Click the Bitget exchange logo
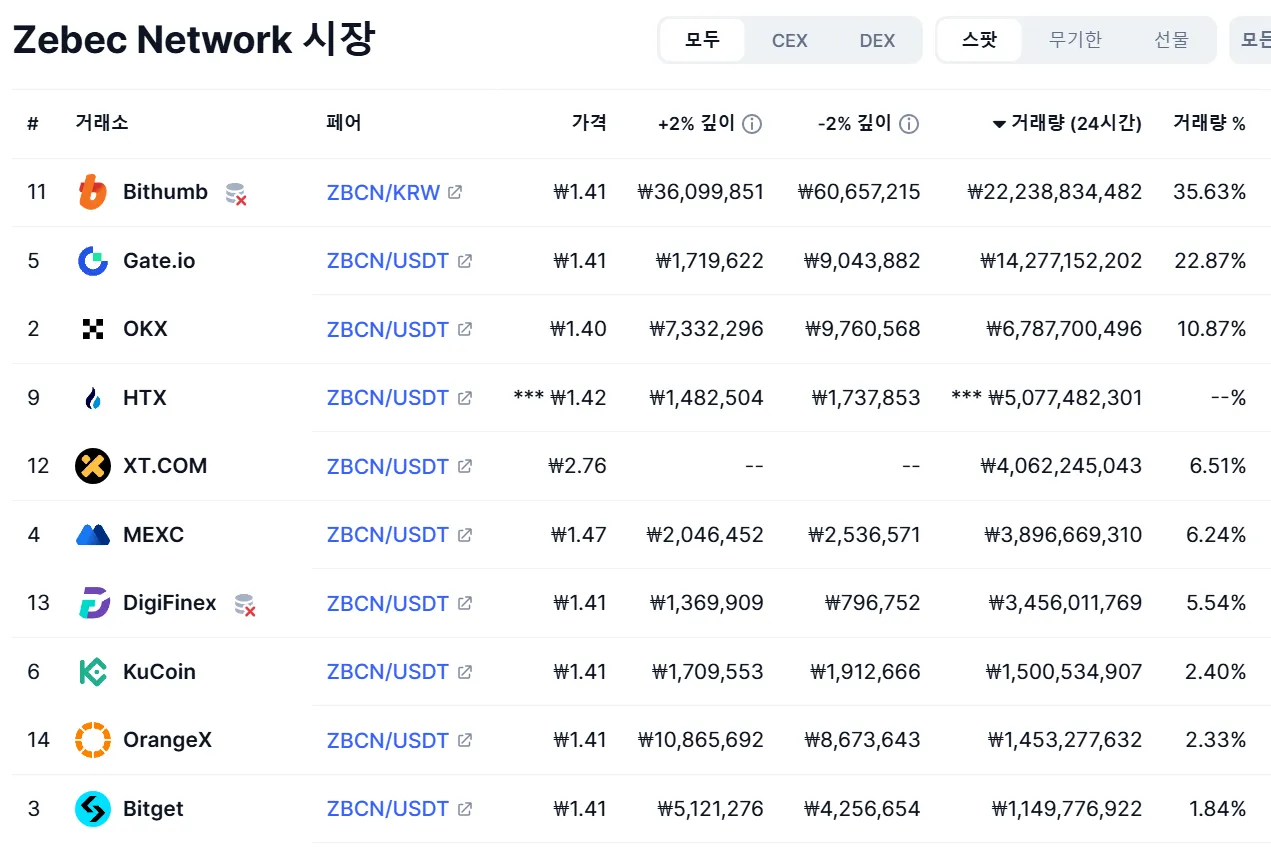This screenshot has width=1271, height=853. [x=93, y=809]
